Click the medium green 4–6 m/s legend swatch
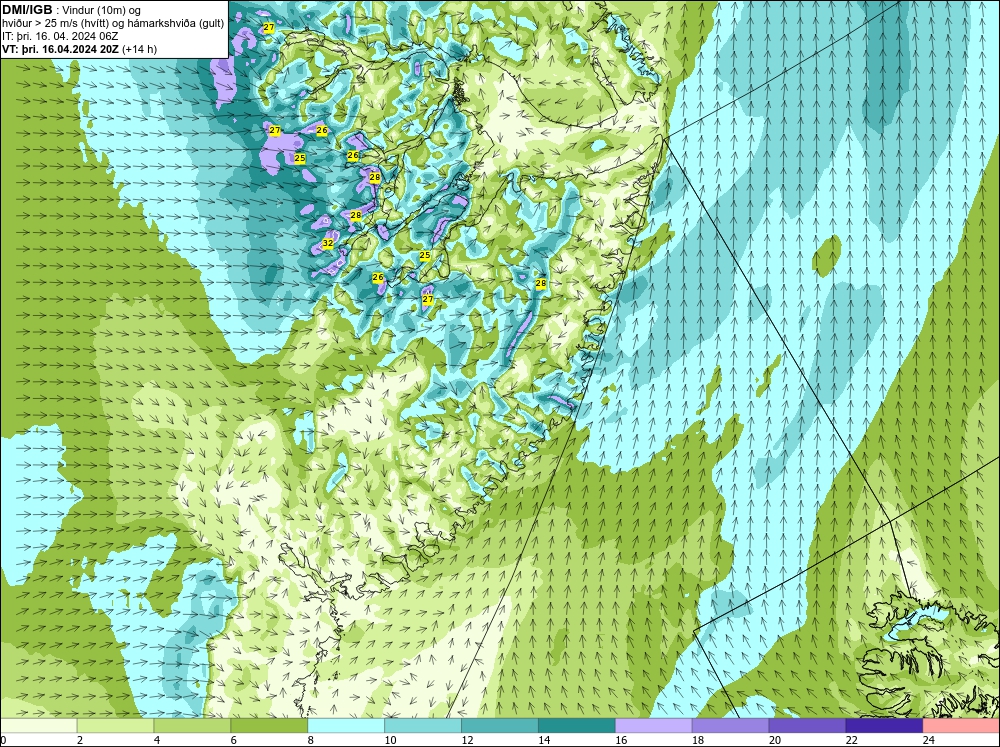The image size is (1000, 747). 192,726
